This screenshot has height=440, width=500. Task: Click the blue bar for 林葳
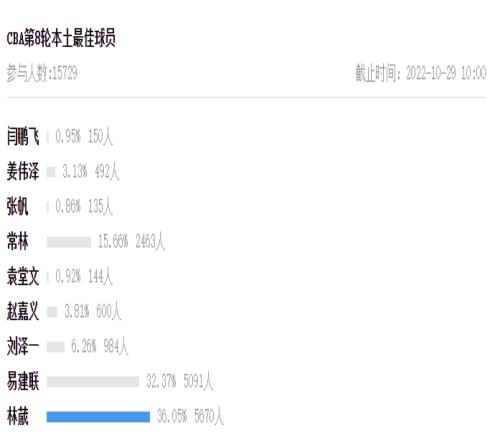[x=98, y=417]
